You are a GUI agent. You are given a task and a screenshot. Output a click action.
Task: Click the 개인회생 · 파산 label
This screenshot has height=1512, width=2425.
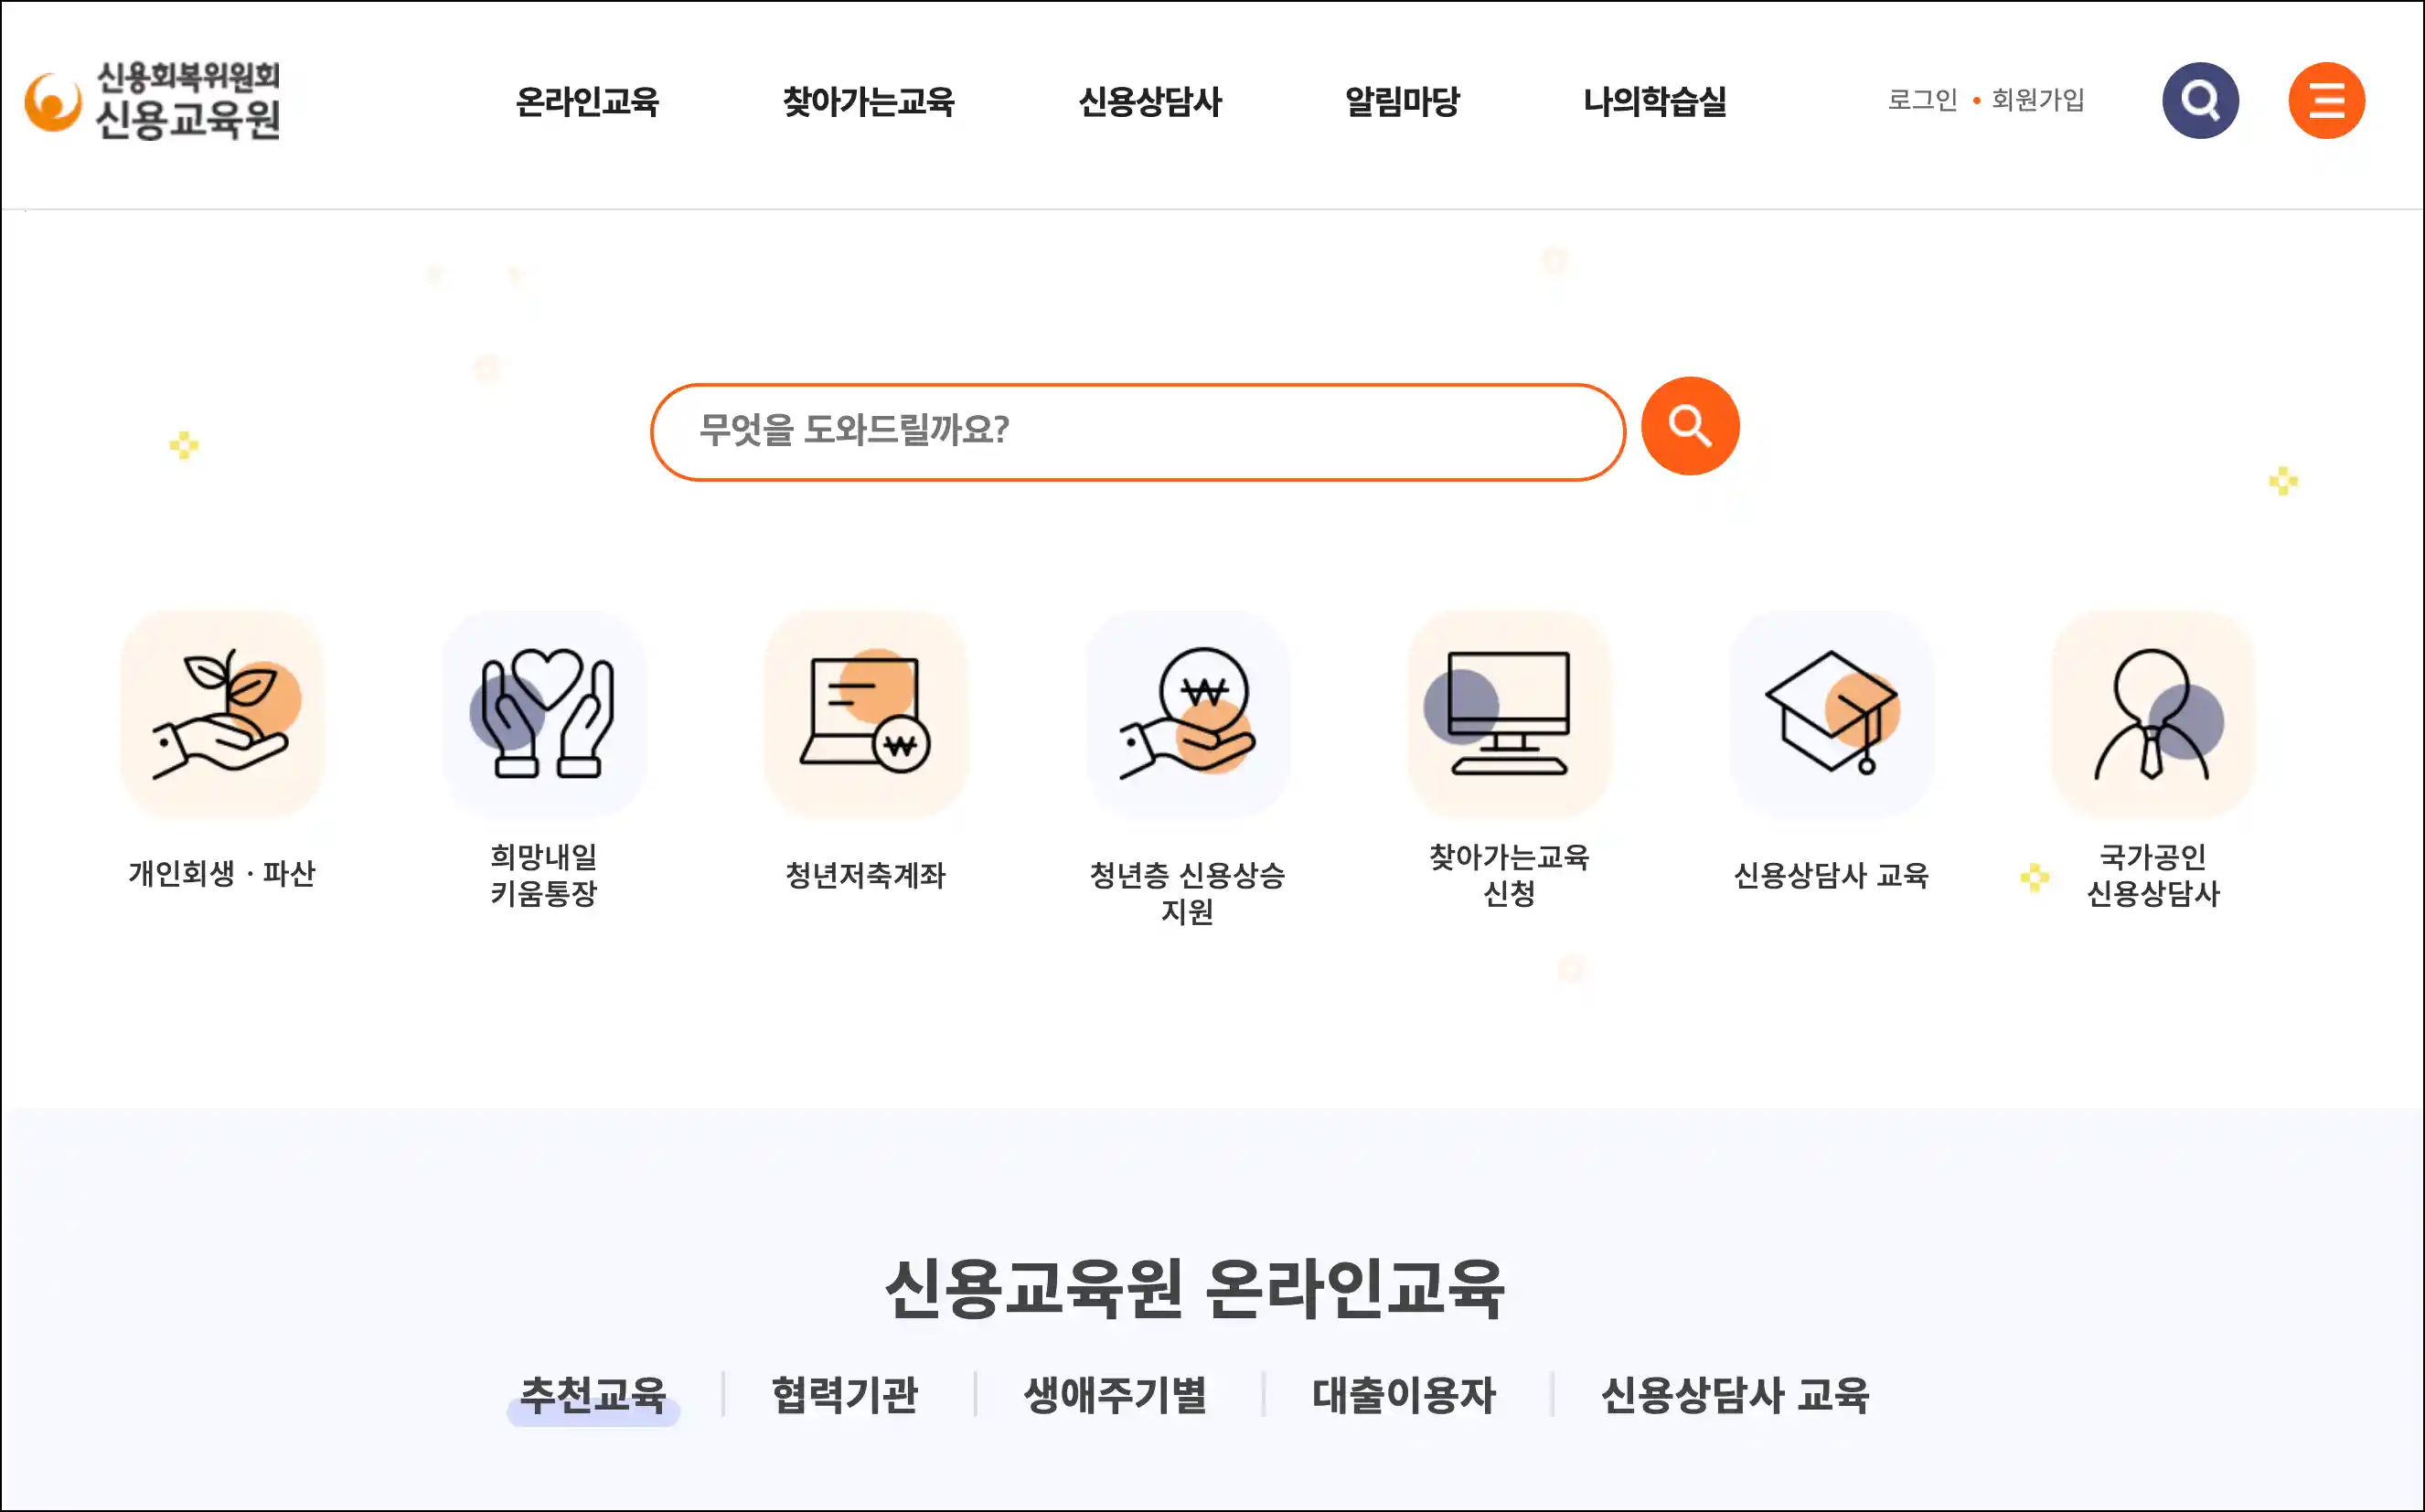222,874
